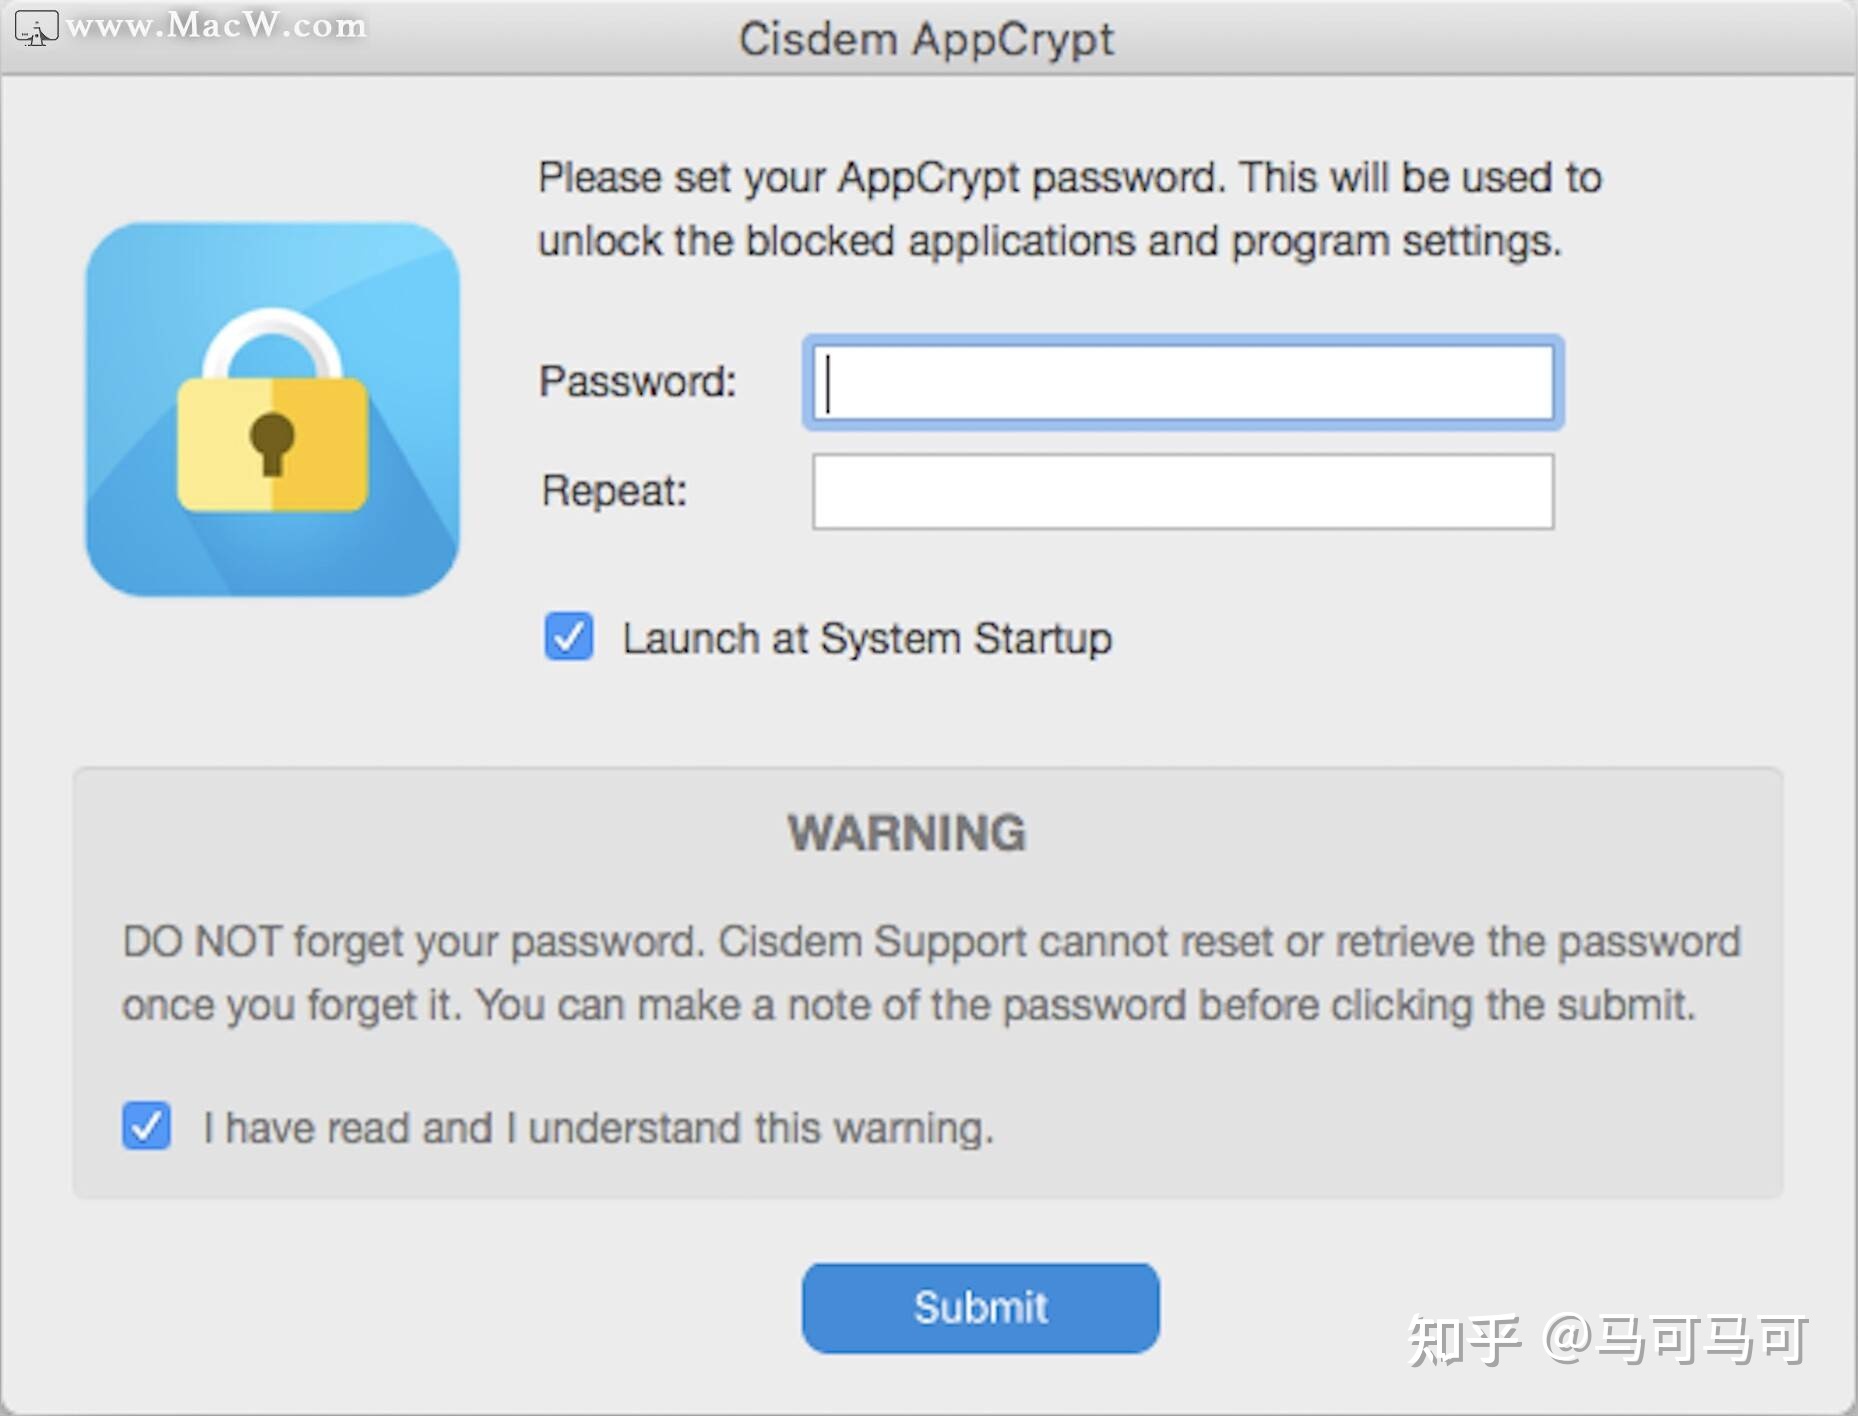Click the keyhole on the yellow padlock

(272, 443)
